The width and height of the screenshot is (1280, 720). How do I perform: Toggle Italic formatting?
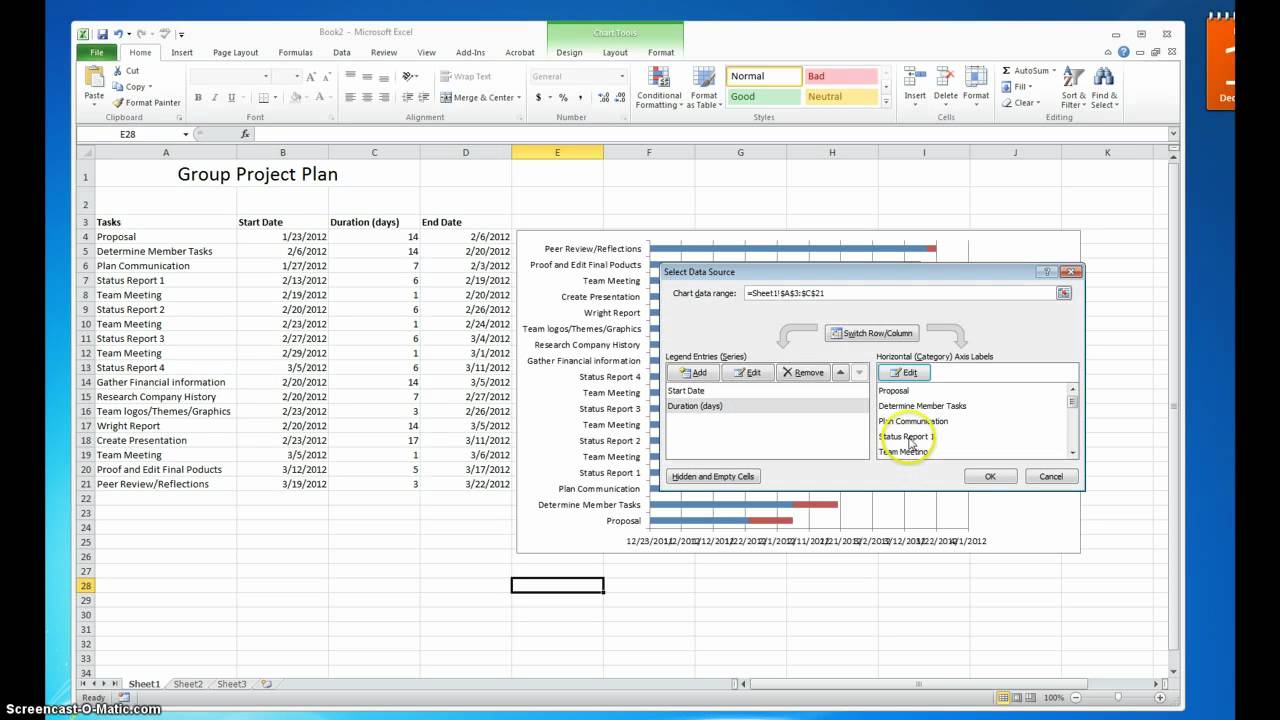[x=215, y=98]
